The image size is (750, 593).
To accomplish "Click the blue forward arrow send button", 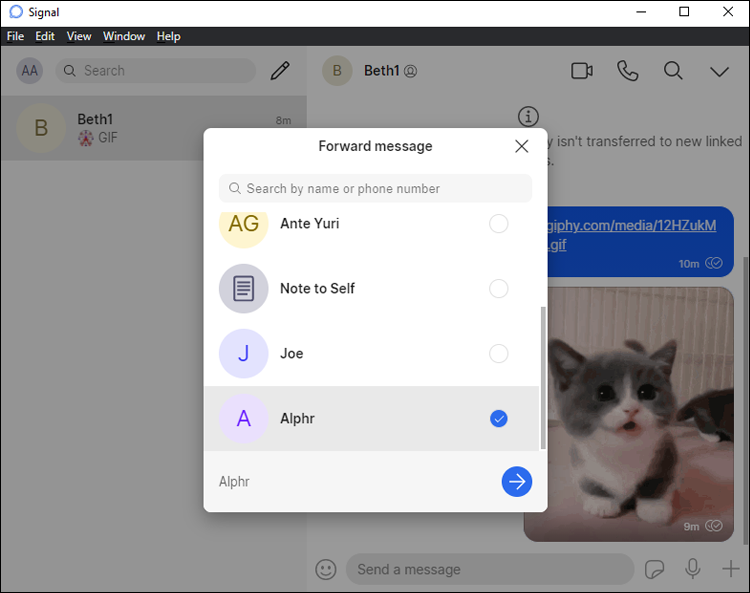I will pos(517,482).
